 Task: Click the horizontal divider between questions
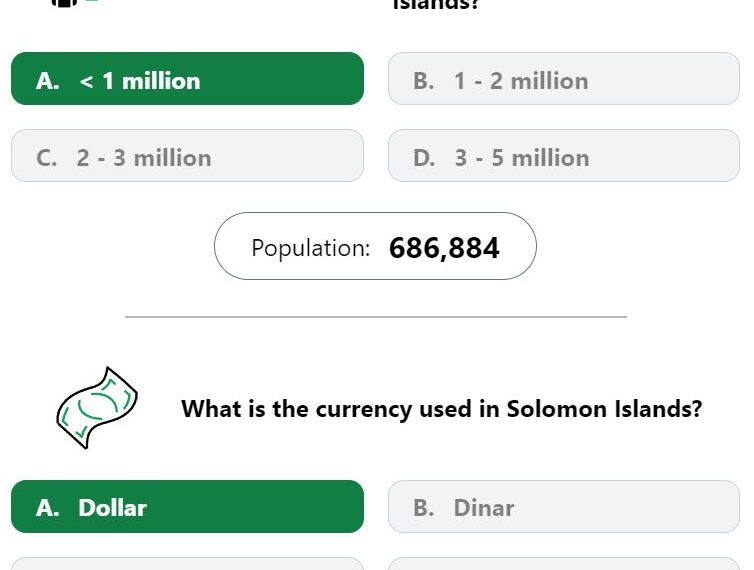[x=376, y=317]
